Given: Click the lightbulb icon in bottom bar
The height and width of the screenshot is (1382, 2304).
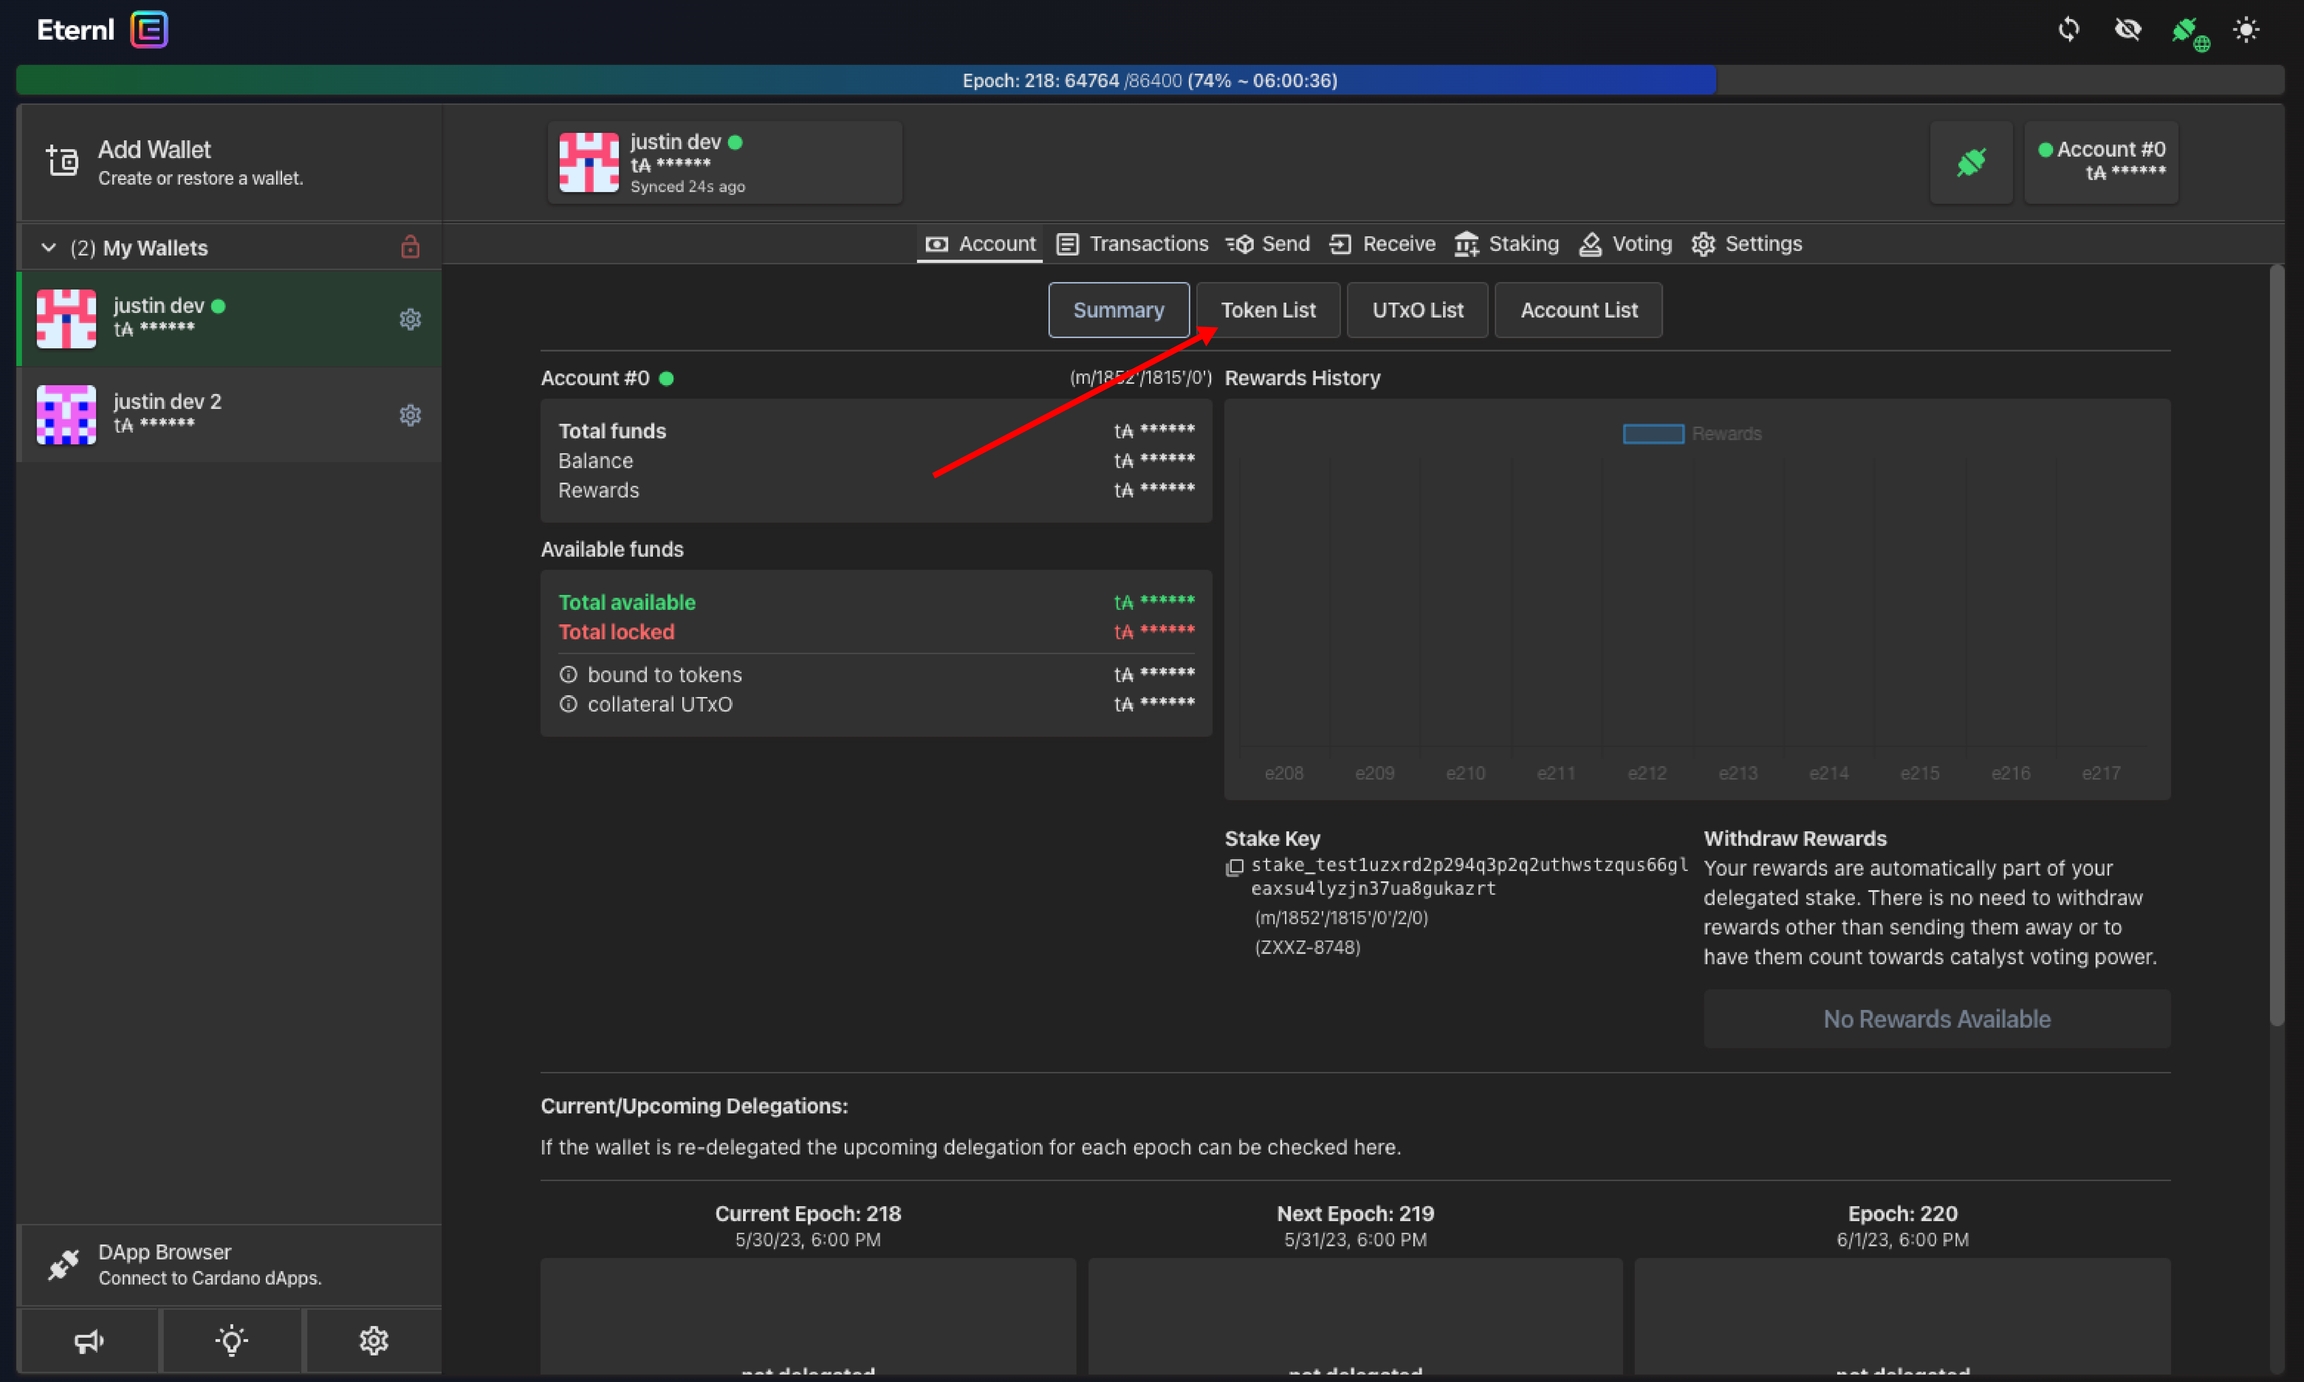Looking at the screenshot, I should coord(231,1340).
